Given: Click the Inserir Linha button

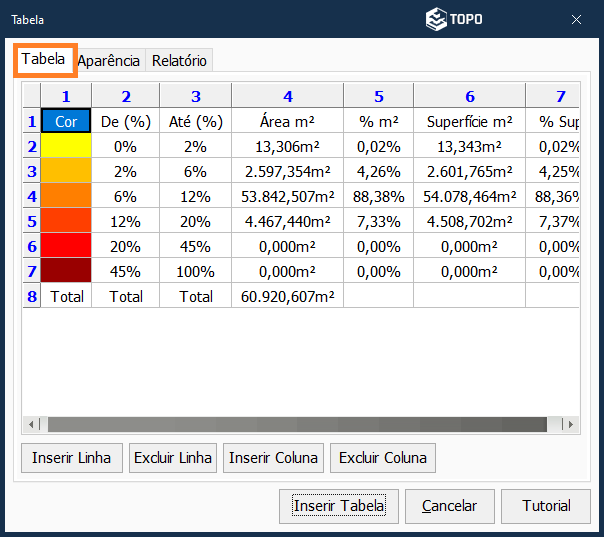Looking at the screenshot, I should coord(72,458).
